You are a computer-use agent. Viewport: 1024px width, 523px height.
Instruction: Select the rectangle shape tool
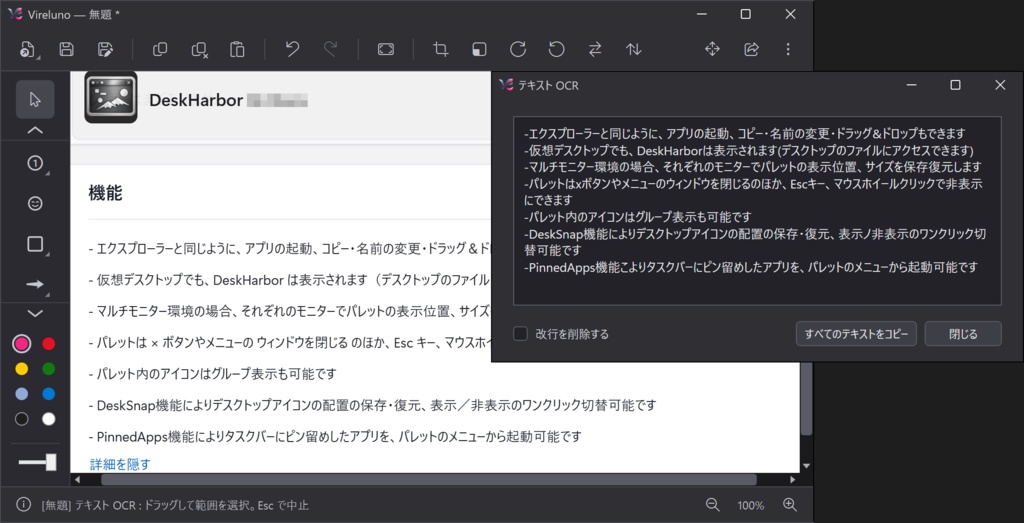click(x=35, y=244)
